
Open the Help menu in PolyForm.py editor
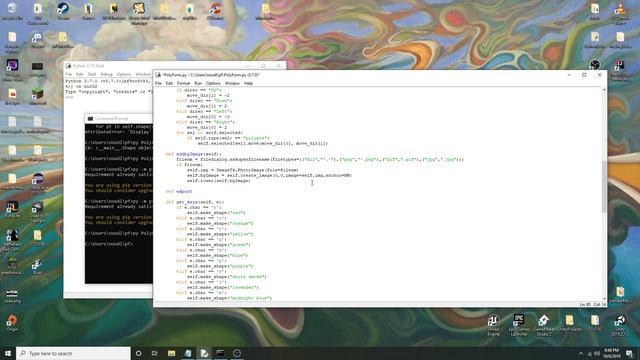click(x=248, y=83)
